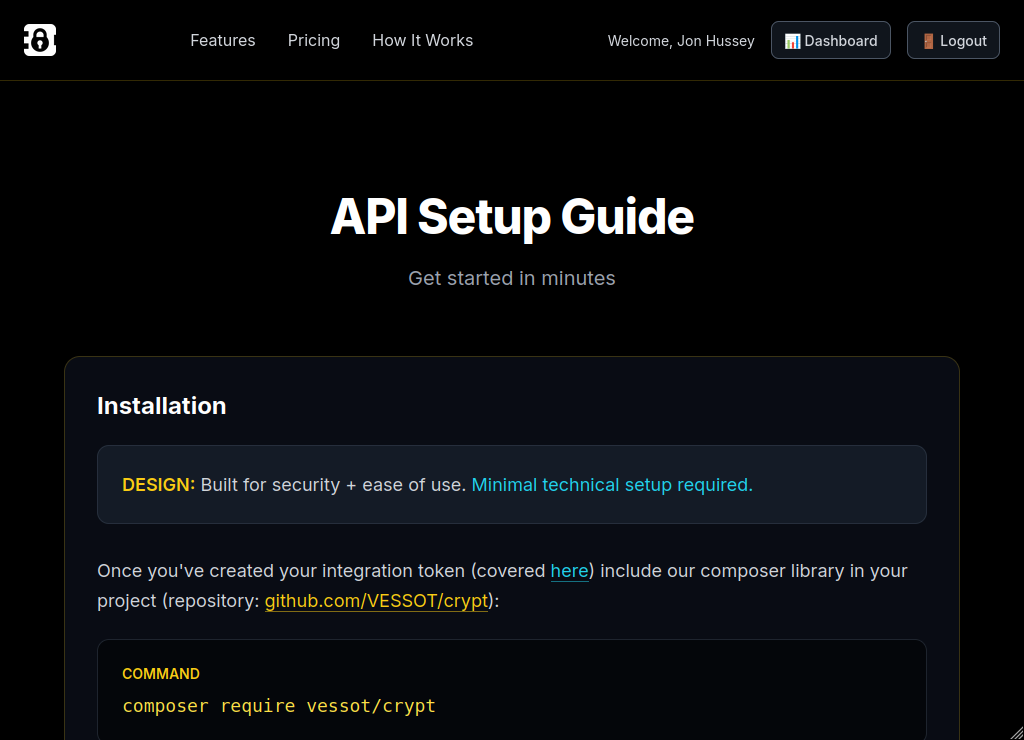The height and width of the screenshot is (740, 1024).
Task: Open the Dashboard button
Action: point(831,40)
